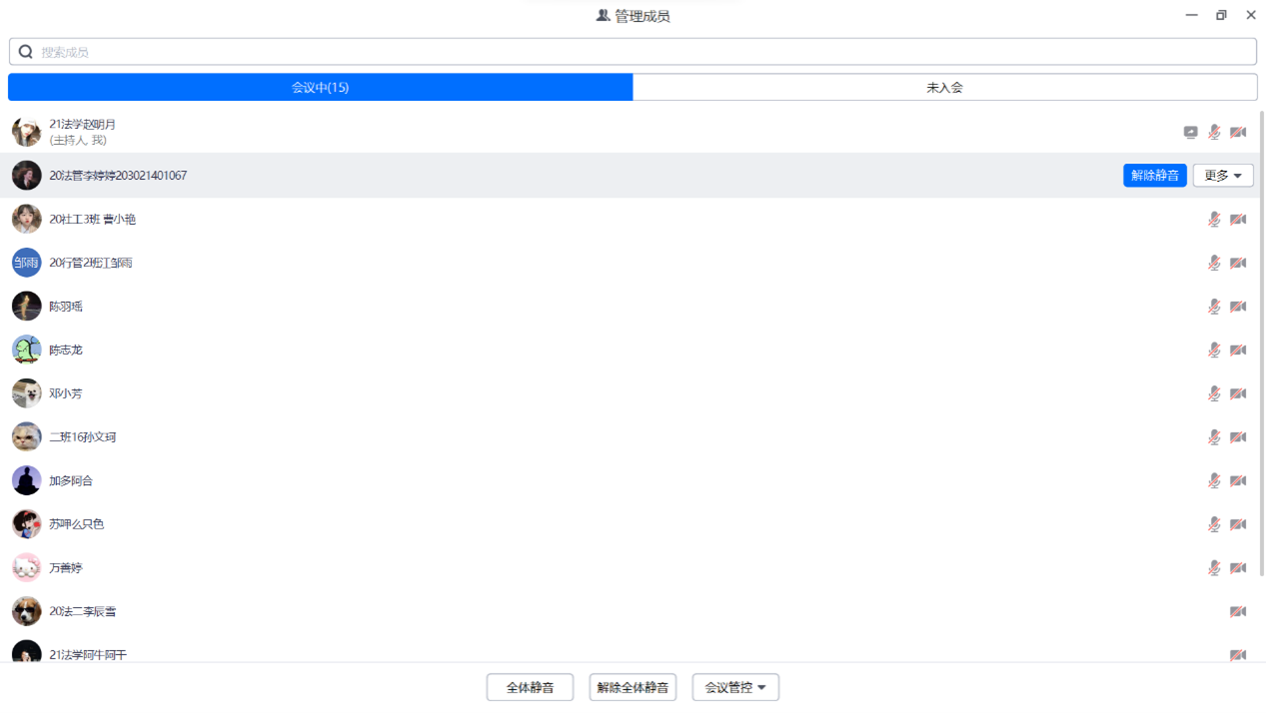Viewport: 1266px width, 713px height.
Task: Click 邹雨 blue avatar icon
Action: [26, 263]
